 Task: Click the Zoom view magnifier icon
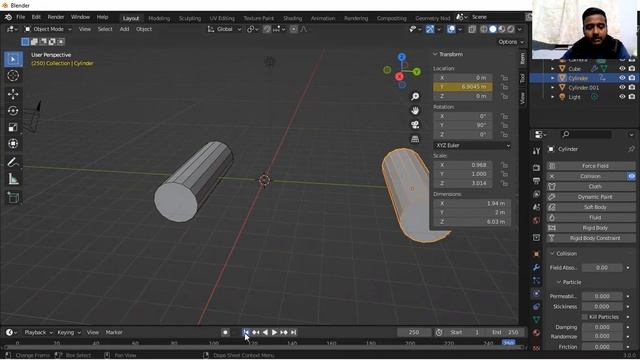pyautogui.click(x=415, y=96)
